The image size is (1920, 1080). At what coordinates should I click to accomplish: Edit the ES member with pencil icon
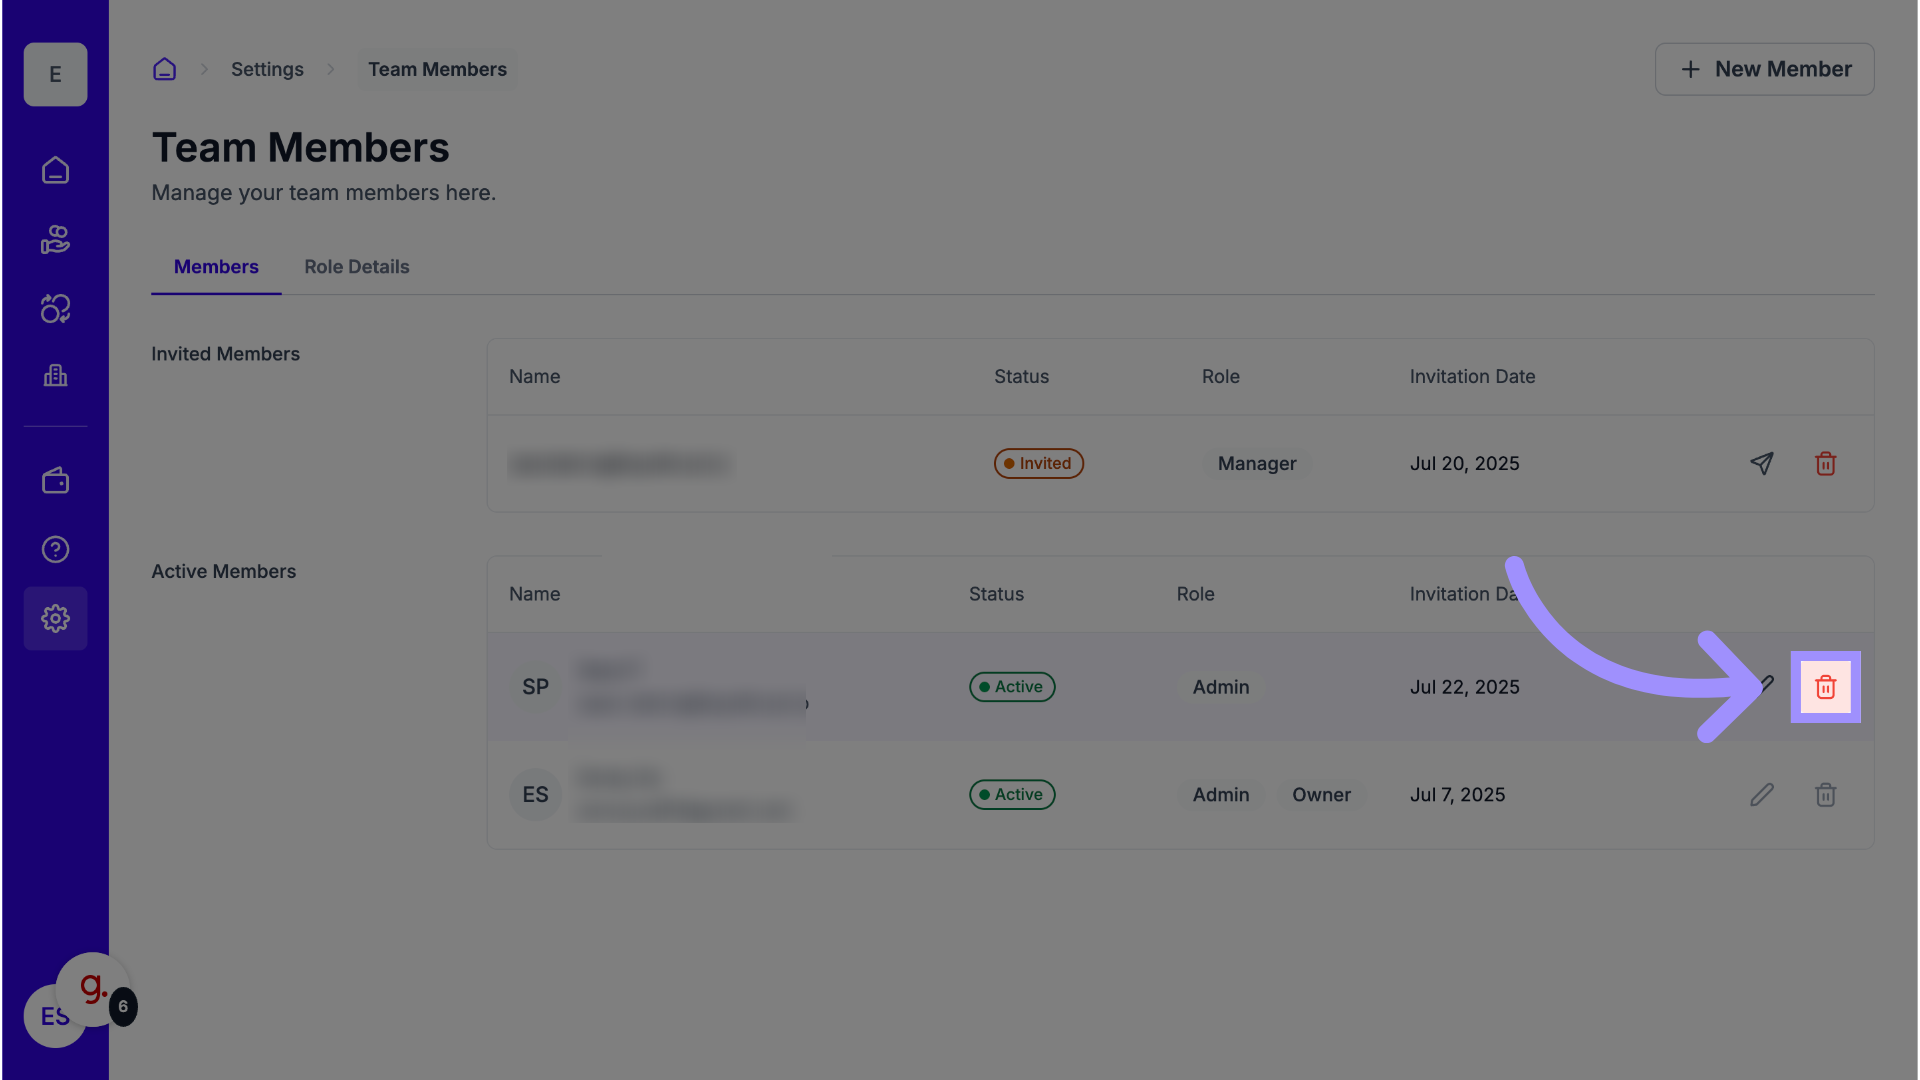coord(1762,795)
